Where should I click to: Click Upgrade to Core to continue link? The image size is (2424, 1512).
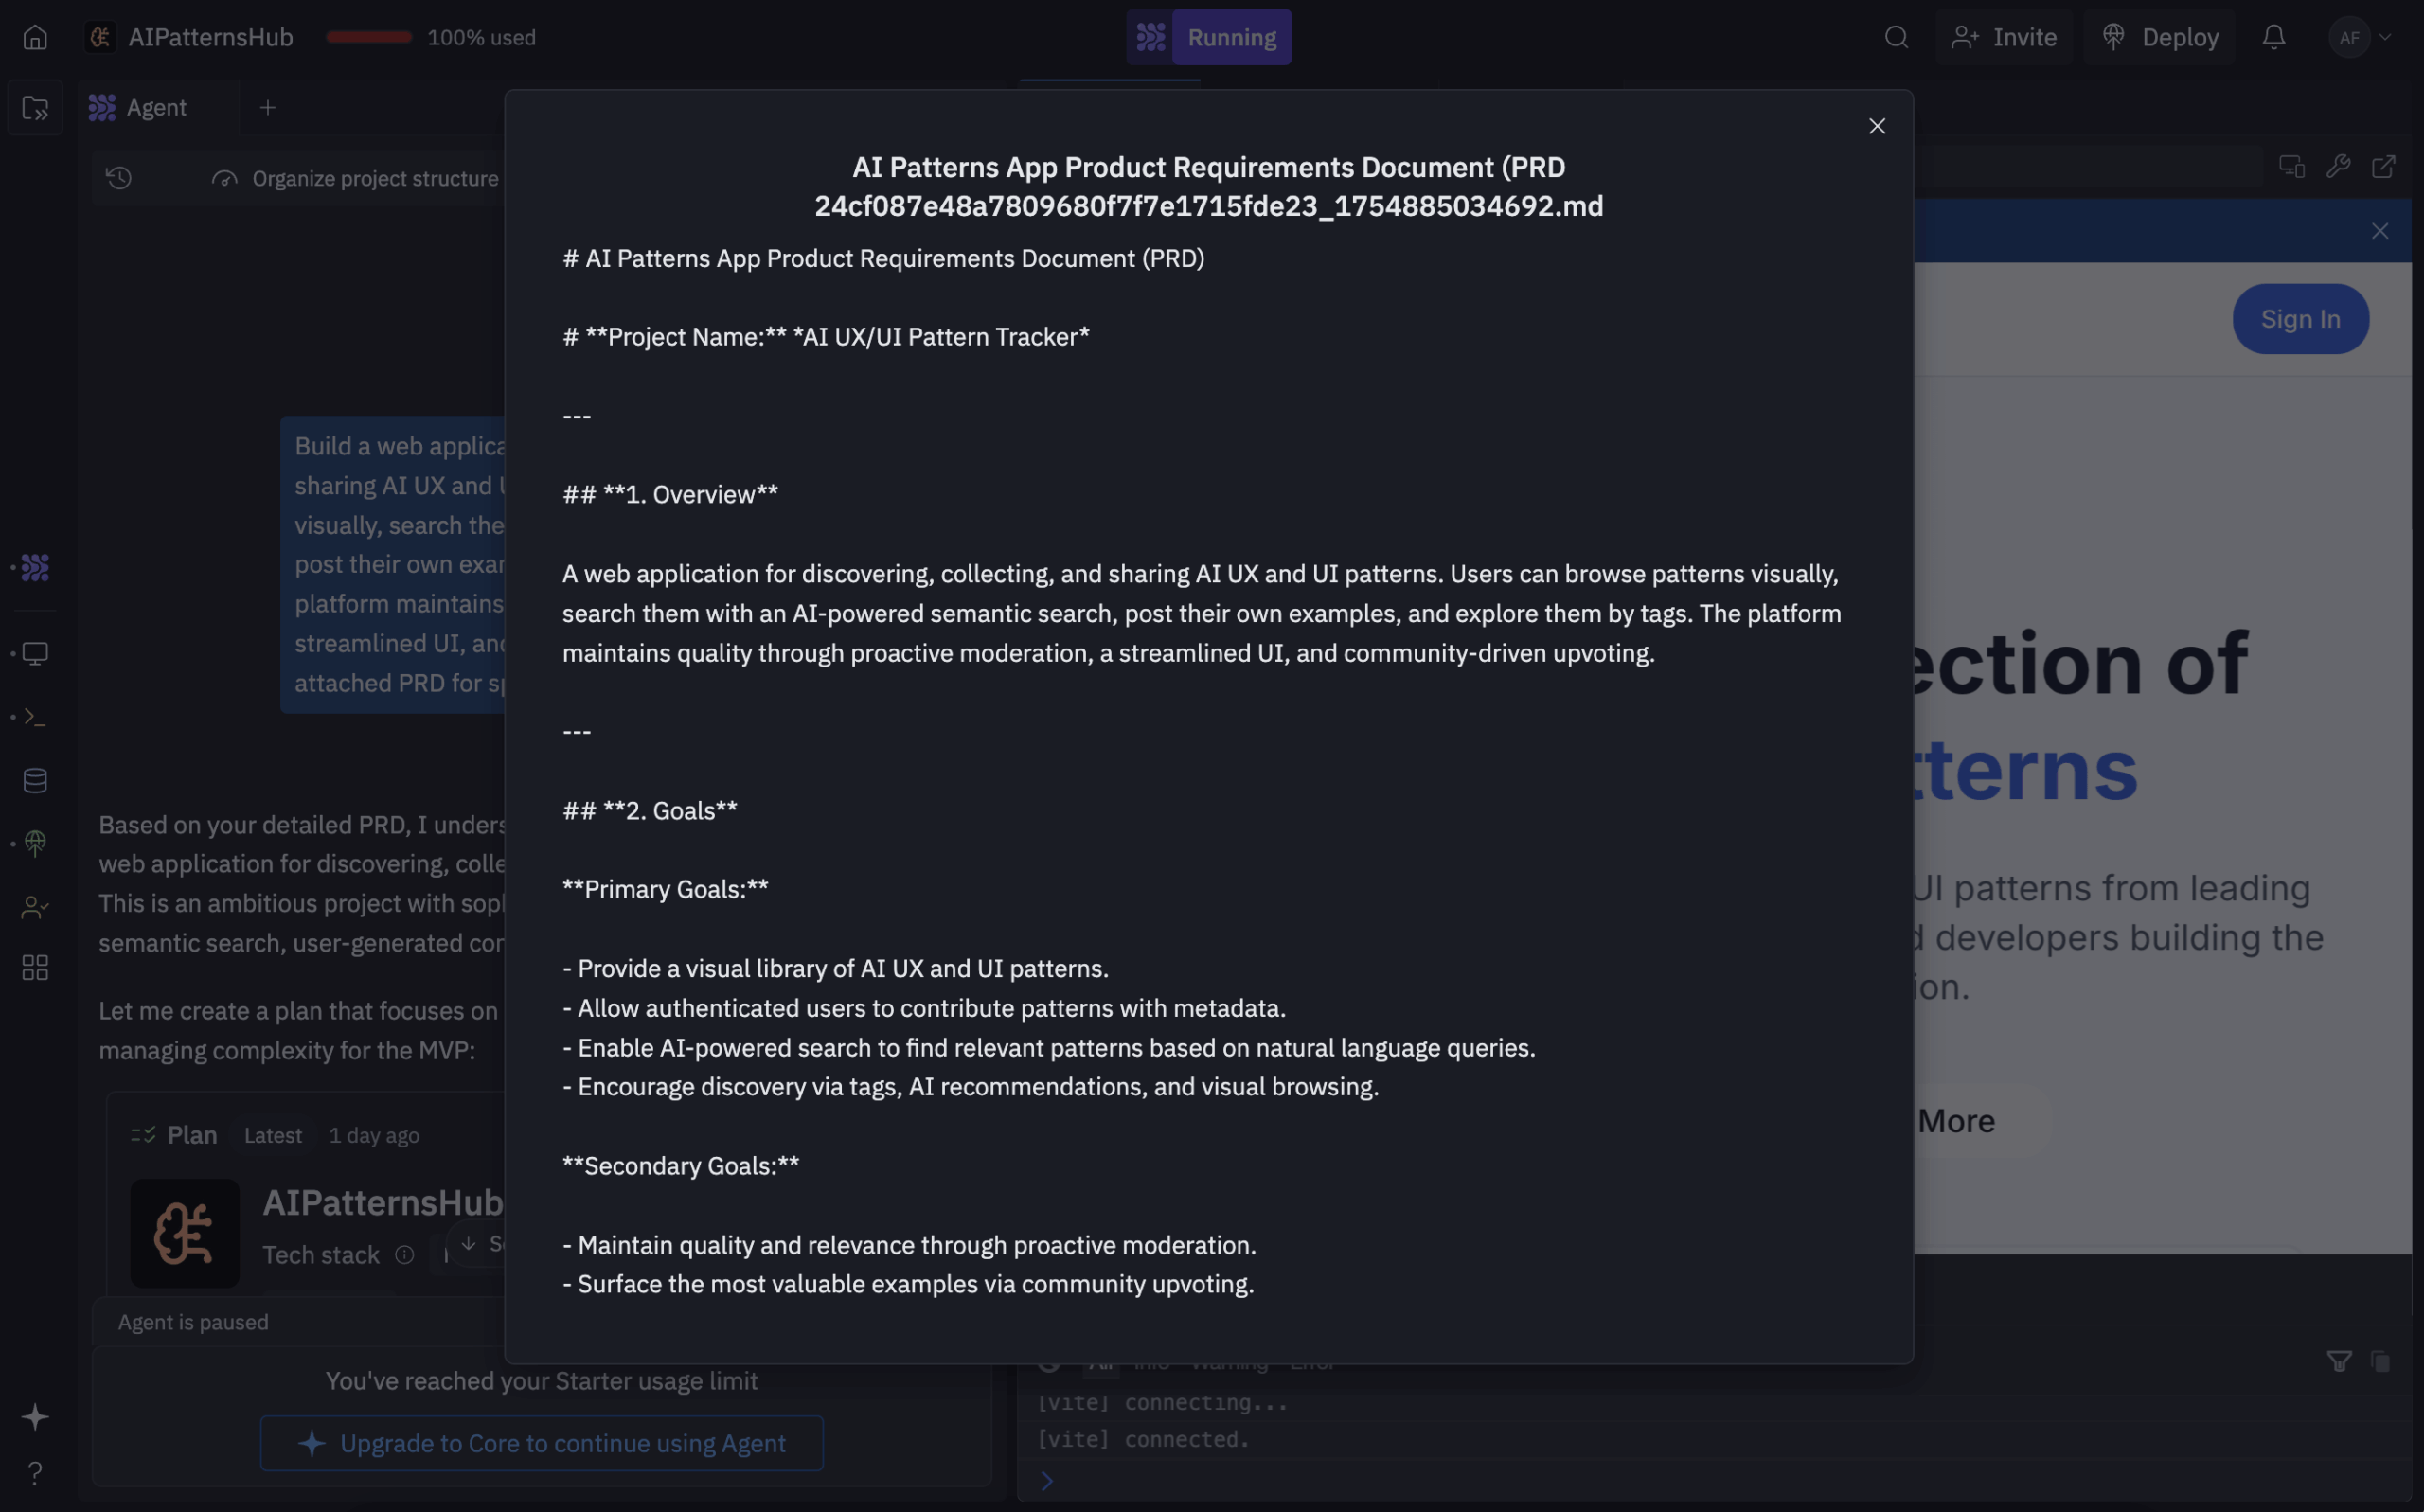(542, 1443)
